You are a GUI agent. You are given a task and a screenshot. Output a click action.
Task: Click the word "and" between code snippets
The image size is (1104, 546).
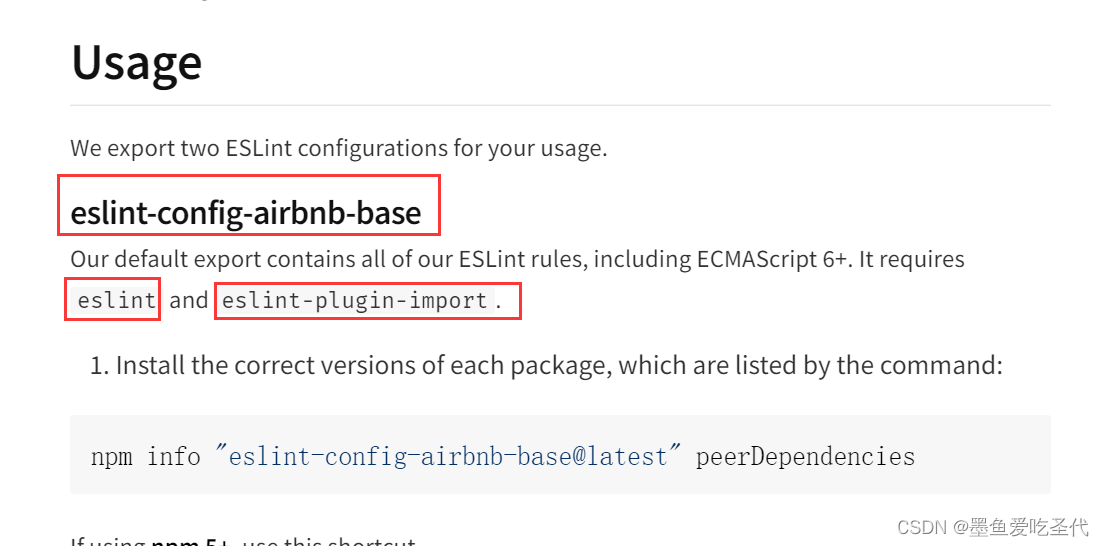point(189,301)
